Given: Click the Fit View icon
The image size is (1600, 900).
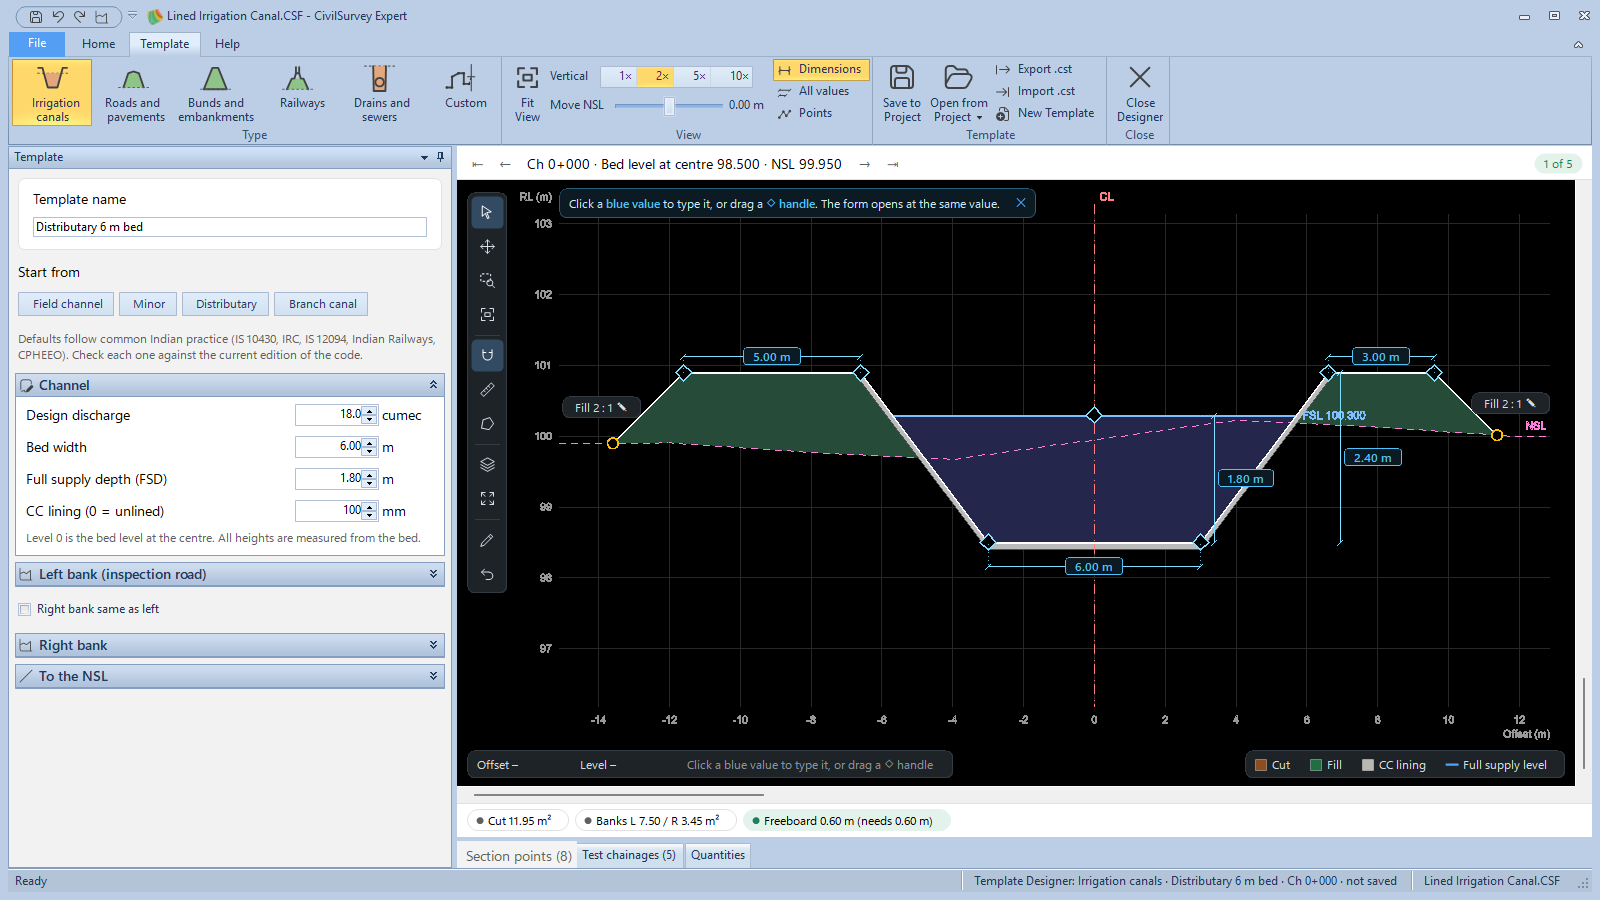Looking at the screenshot, I should tap(527, 94).
